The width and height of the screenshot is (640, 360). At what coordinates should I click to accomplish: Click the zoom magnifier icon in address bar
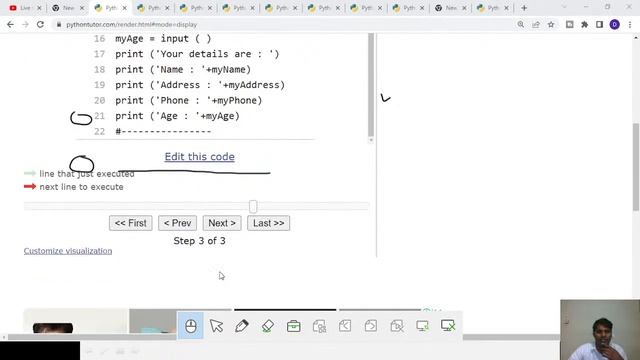click(521, 24)
